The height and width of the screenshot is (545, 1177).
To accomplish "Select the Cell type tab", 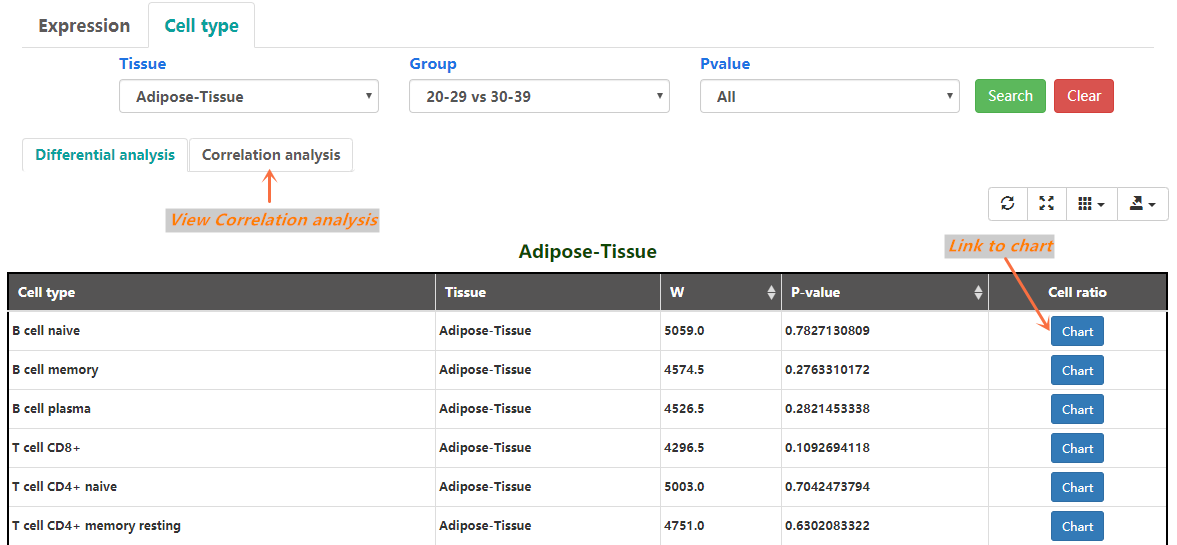I will click(201, 26).
